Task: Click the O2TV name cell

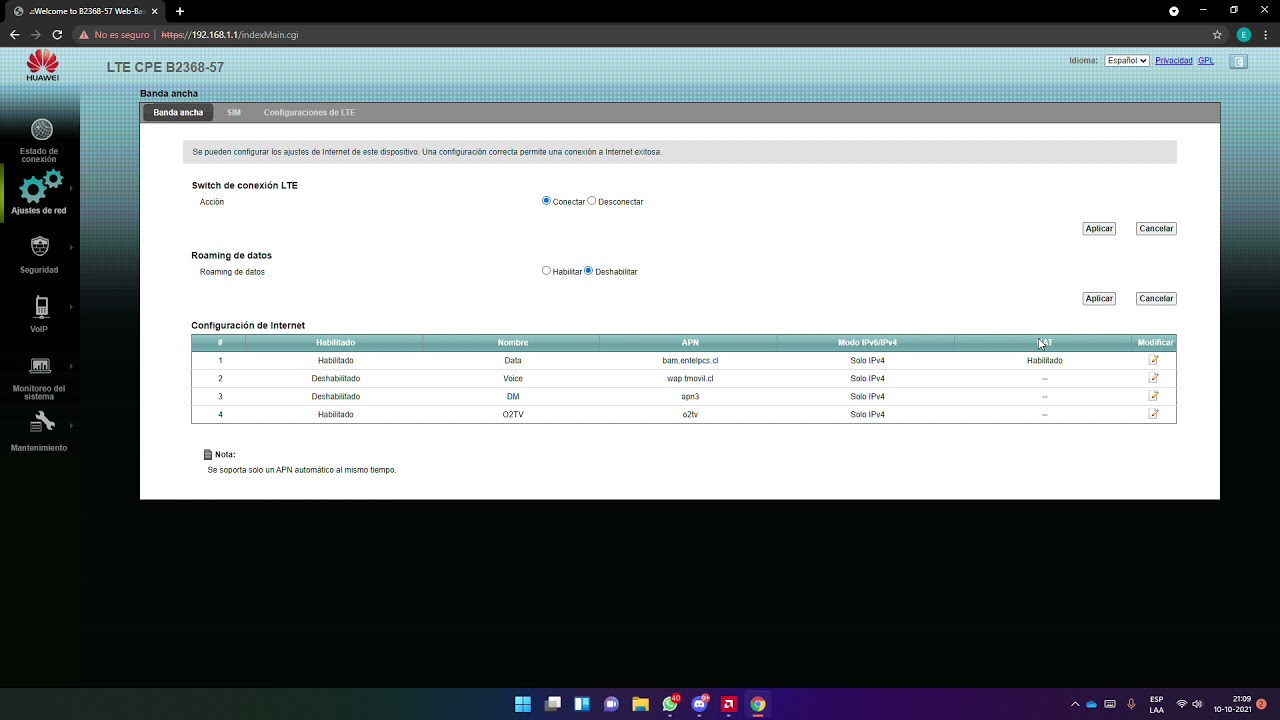Action: click(513, 414)
